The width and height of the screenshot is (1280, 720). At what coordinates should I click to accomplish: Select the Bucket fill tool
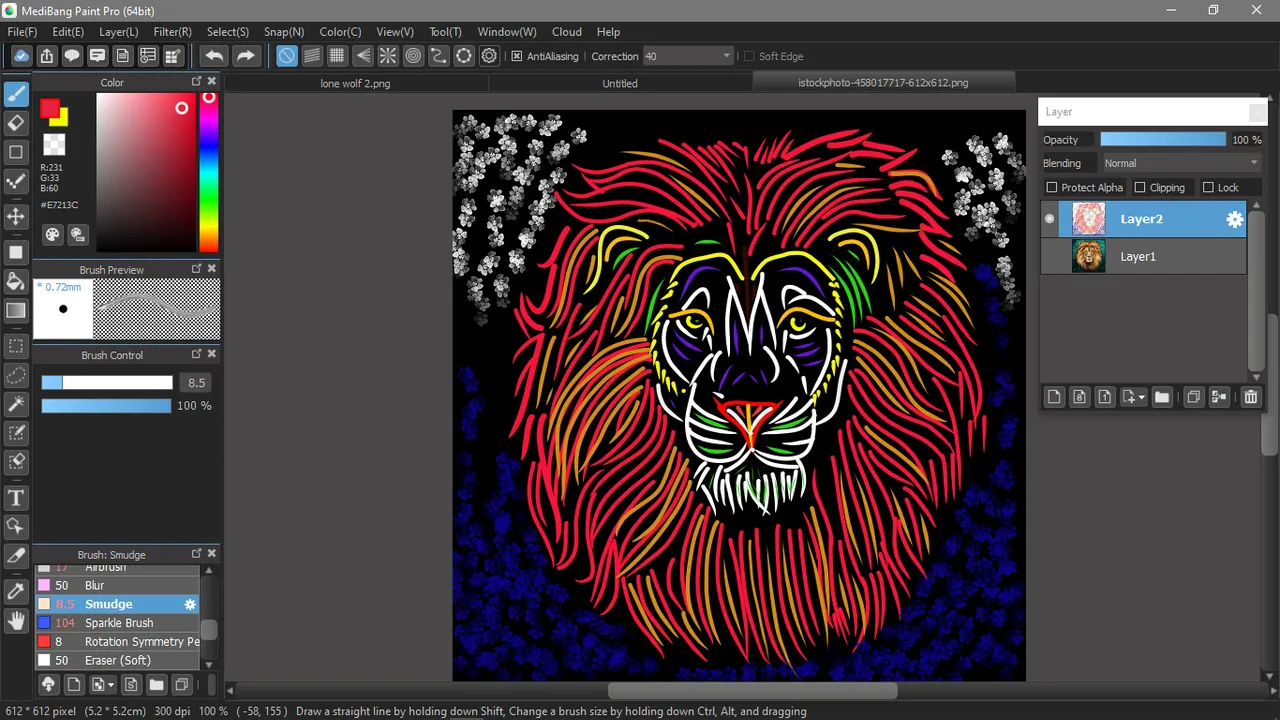16,281
